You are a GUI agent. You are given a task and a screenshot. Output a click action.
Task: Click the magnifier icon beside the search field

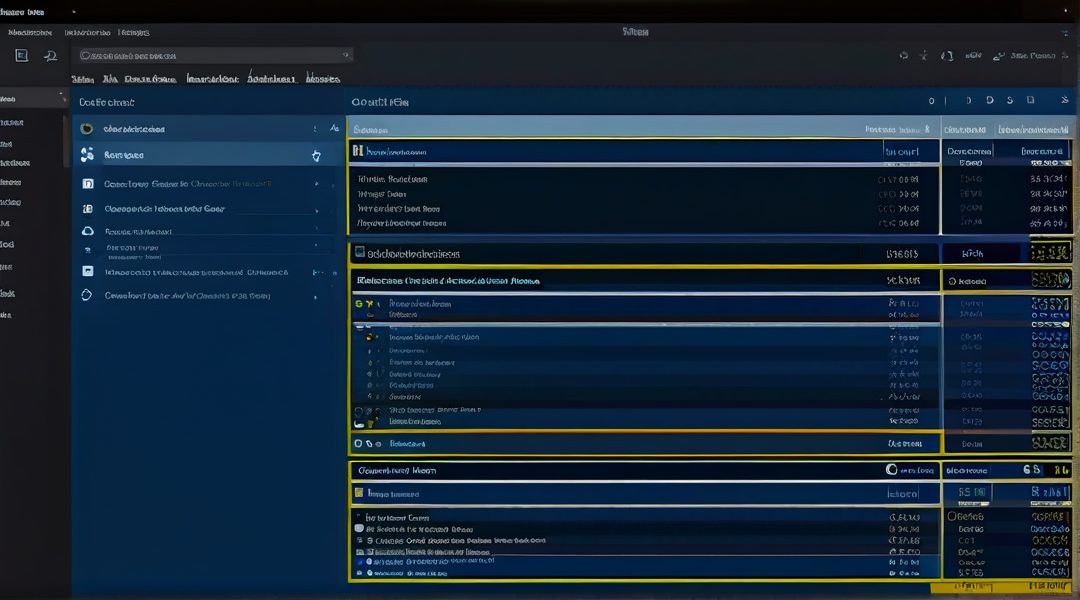point(50,56)
